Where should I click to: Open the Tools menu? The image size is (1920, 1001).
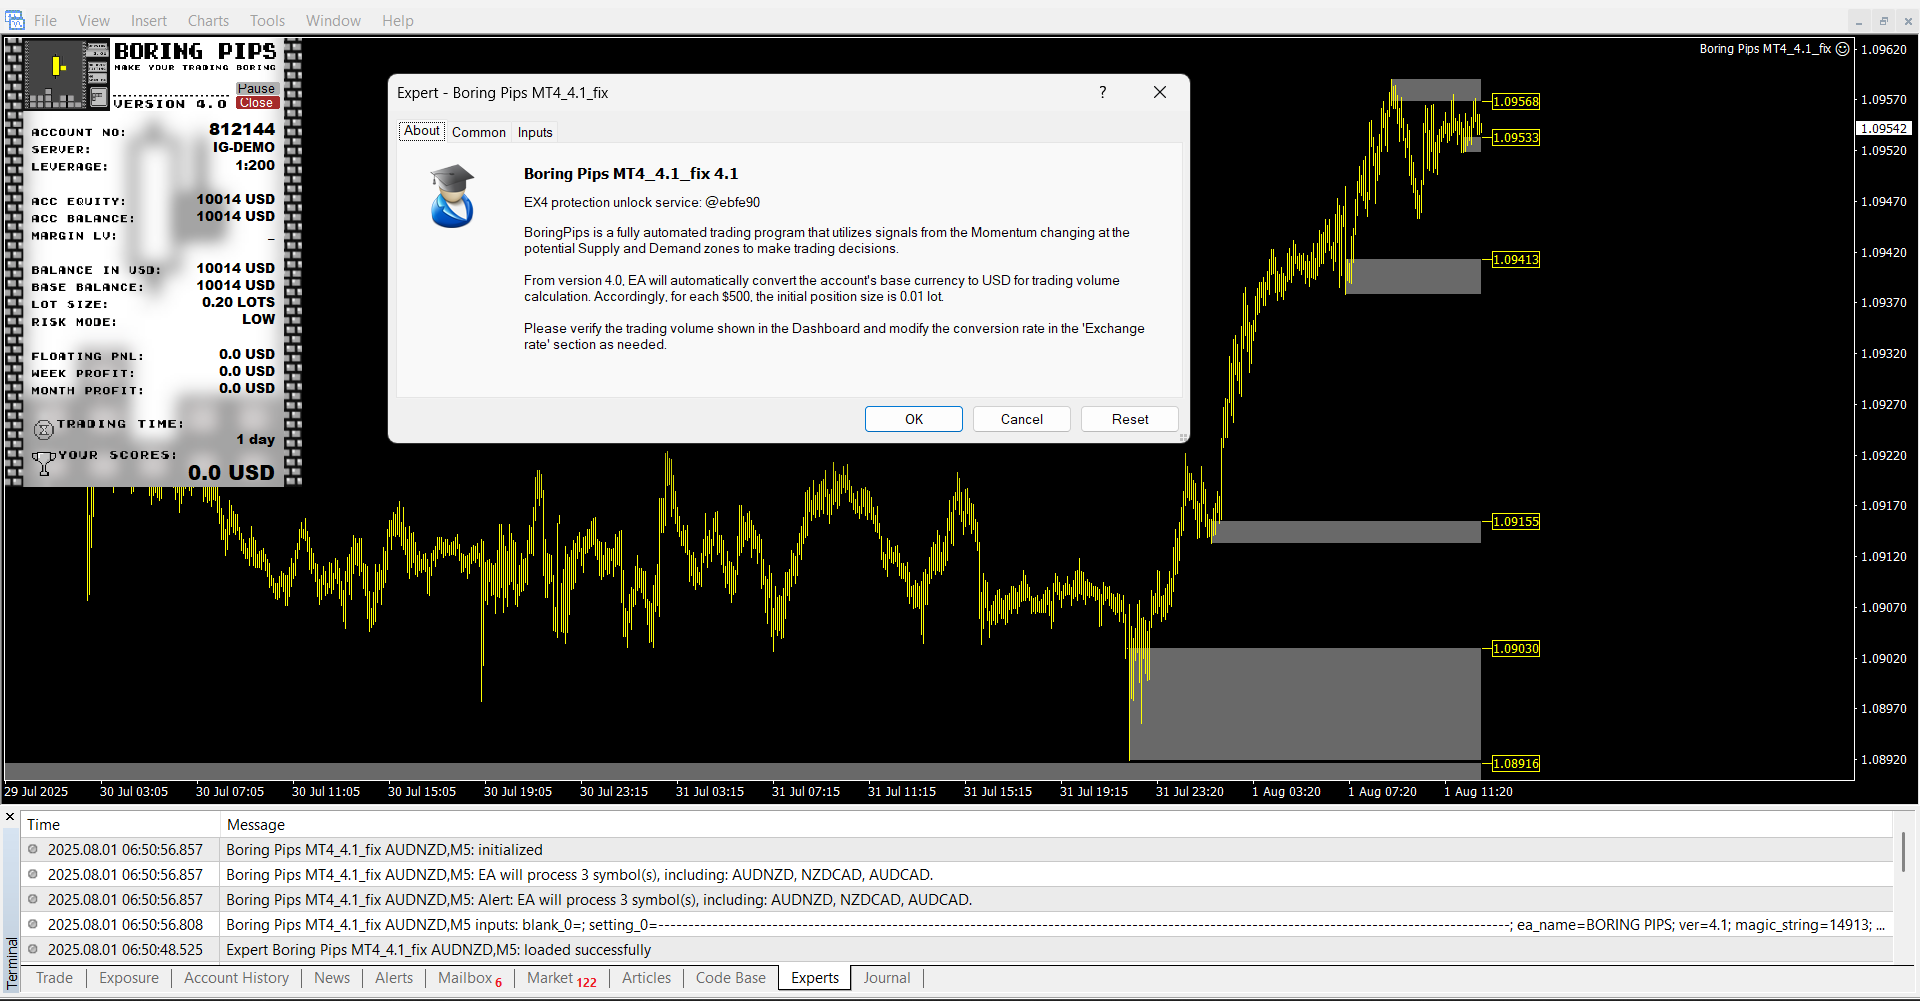pyautogui.click(x=267, y=20)
